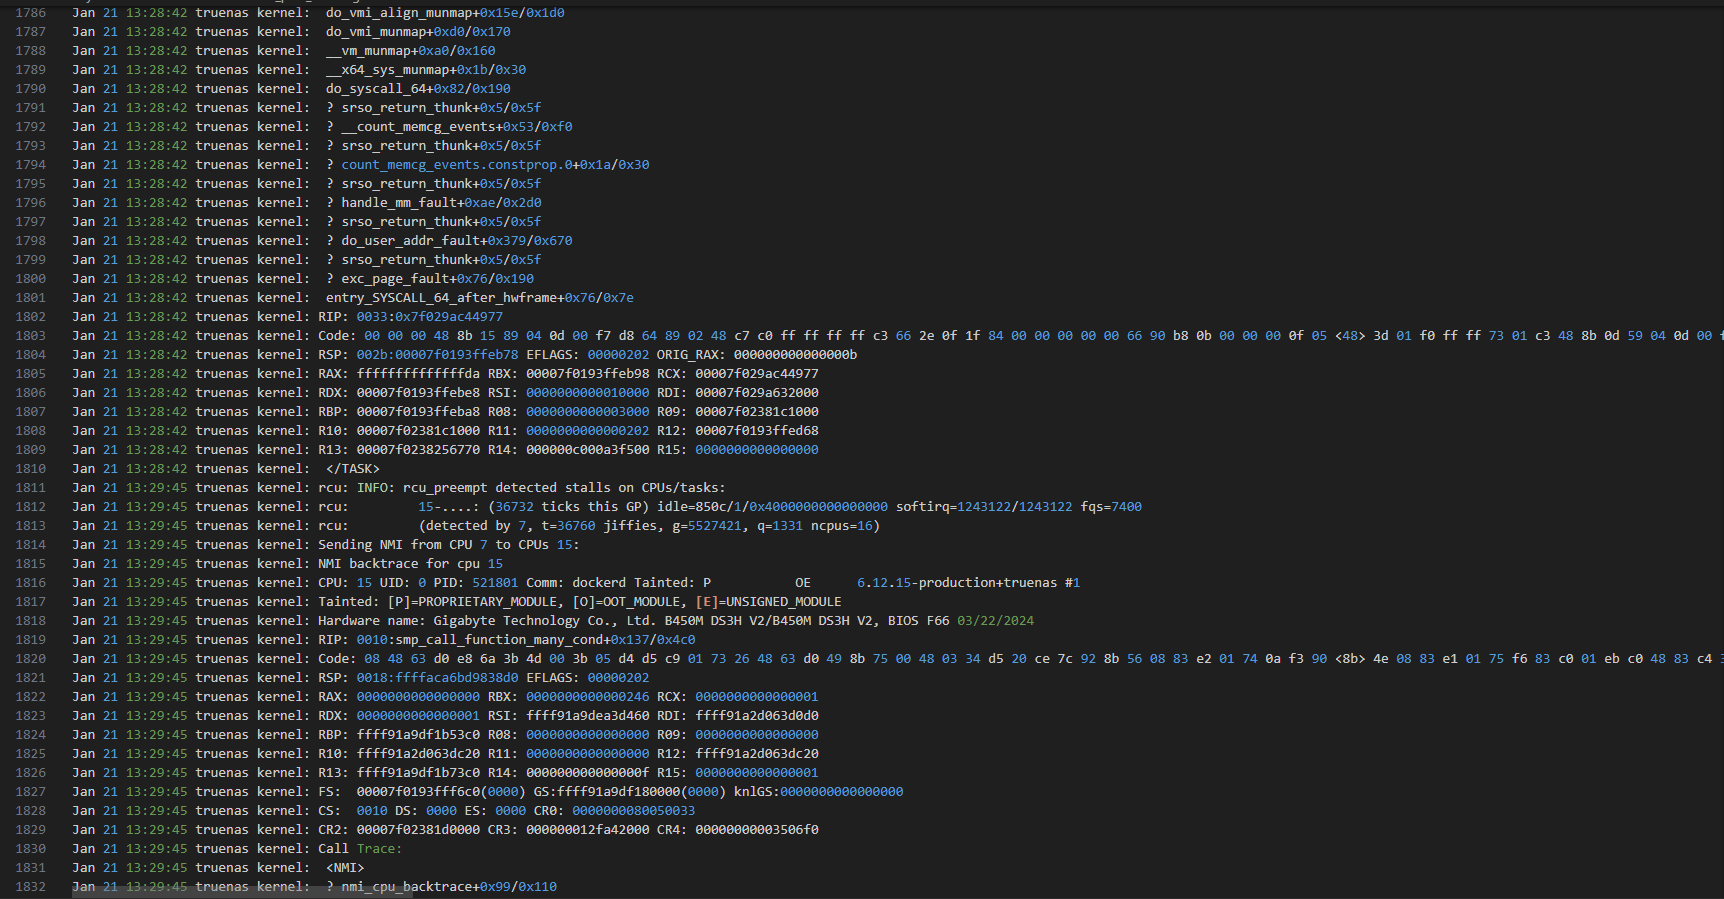This screenshot has height=899, width=1724.
Task: Click entry_SYSCALL_64_after_hwframe text
Action: click(441, 298)
